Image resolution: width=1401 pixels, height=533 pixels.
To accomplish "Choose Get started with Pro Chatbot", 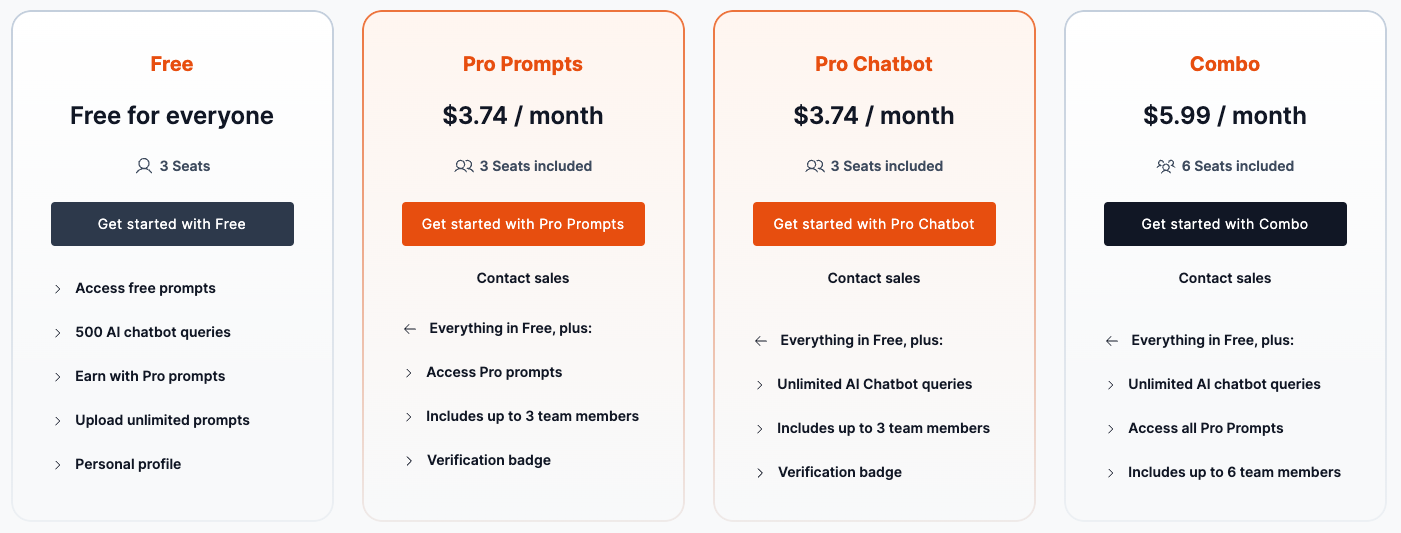I will 874,224.
